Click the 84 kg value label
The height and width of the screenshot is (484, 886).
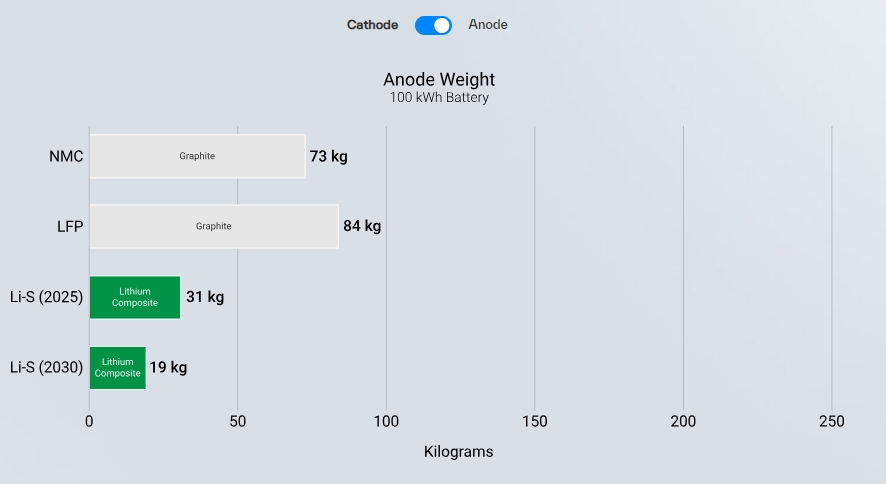click(362, 226)
